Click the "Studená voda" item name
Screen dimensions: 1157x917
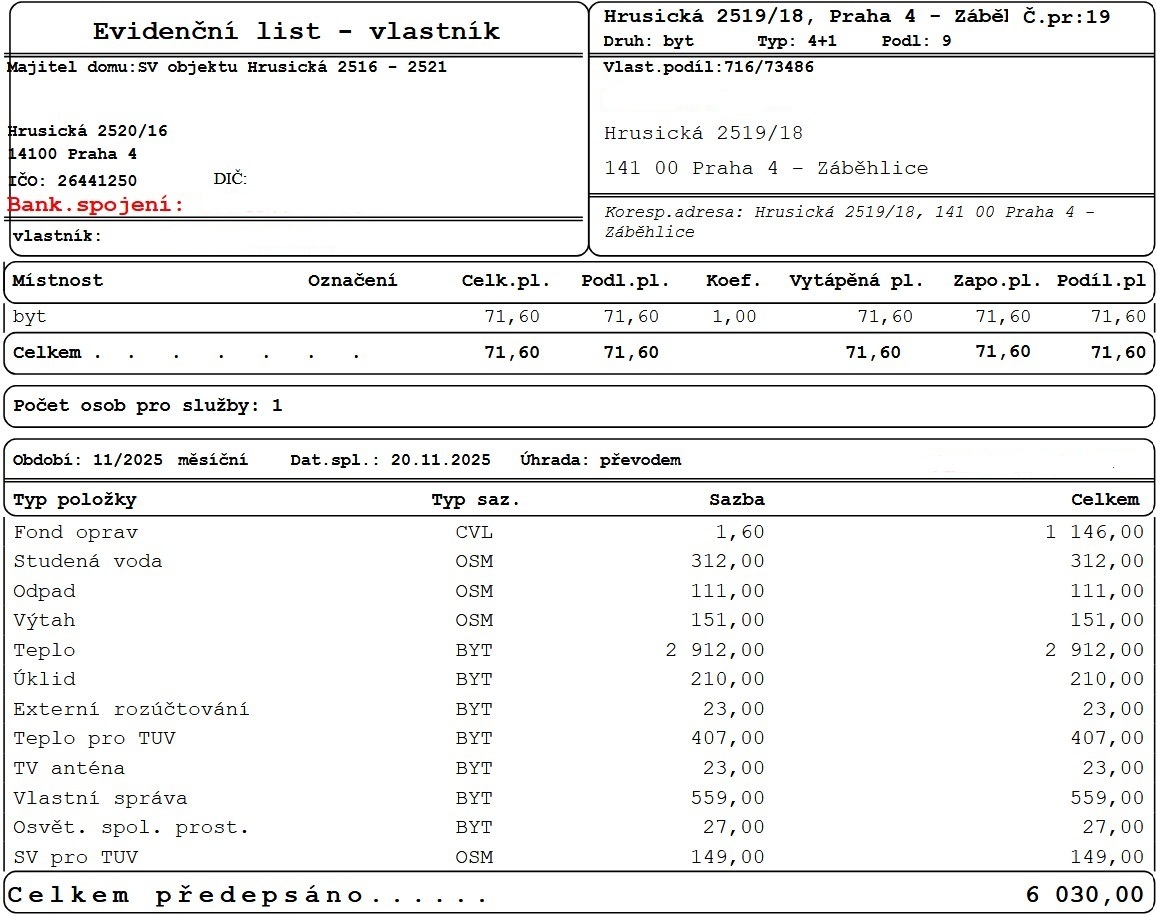tap(87, 561)
